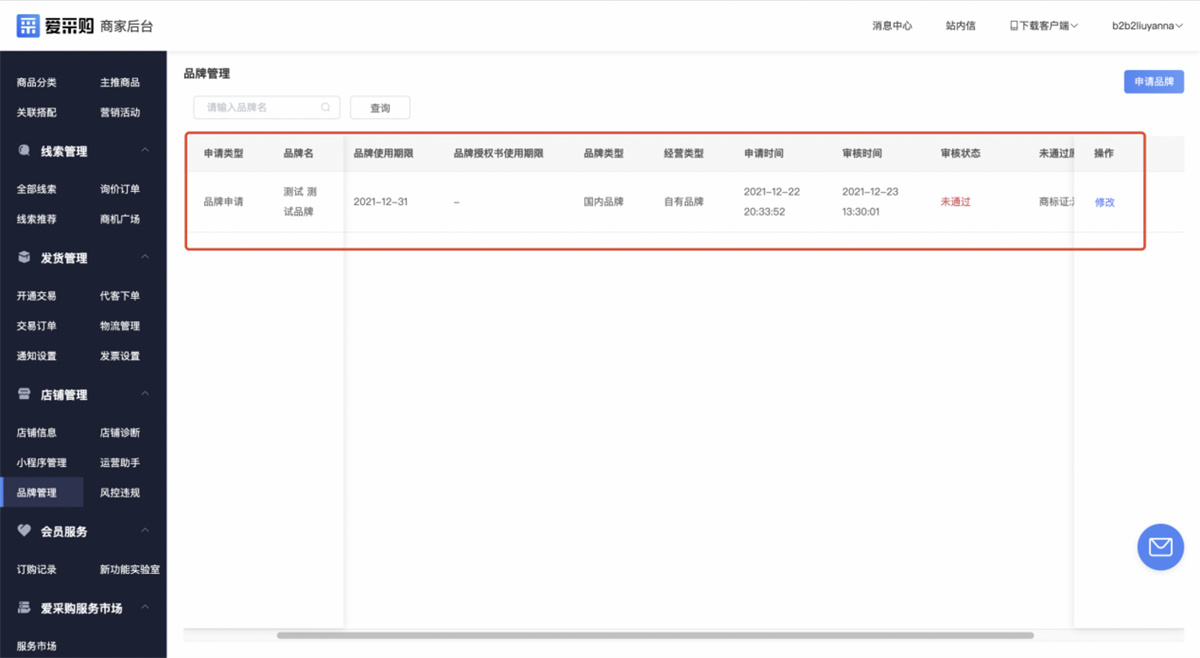Open 运营助手 menu item
This screenshot has height=658, width=1200.
coord(120,463)
